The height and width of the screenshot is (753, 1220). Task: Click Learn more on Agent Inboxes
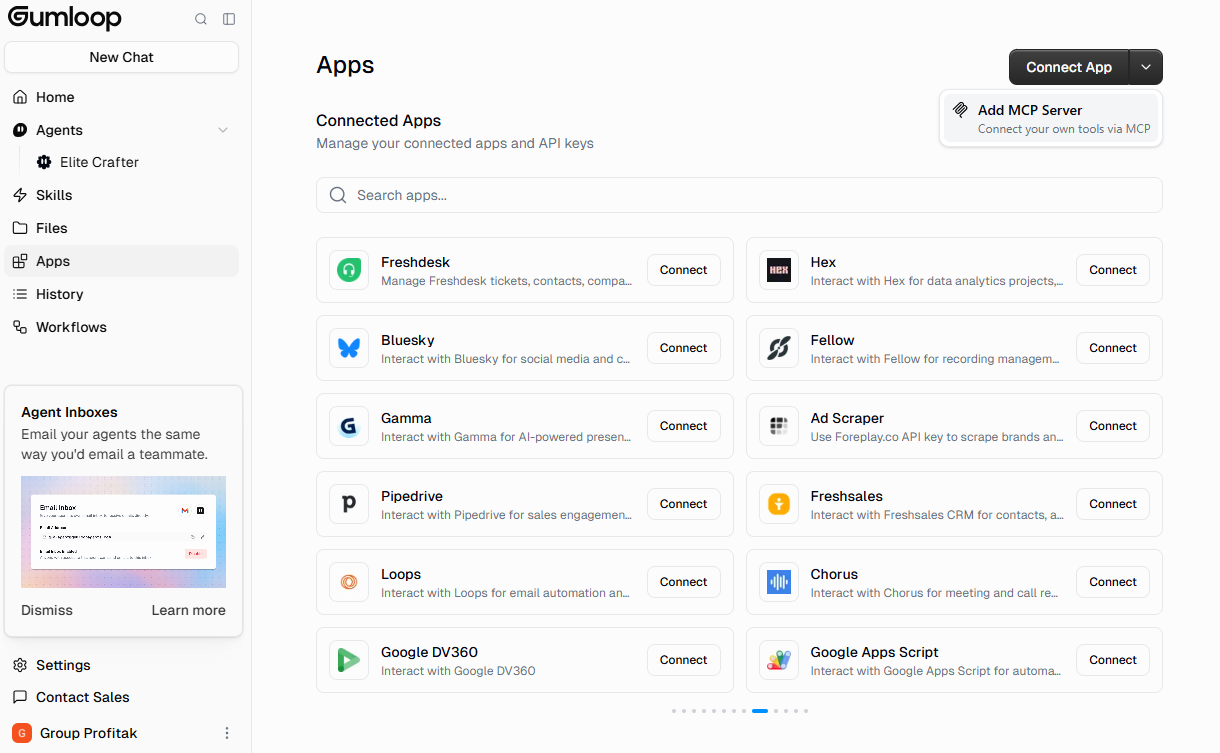click(189, 610)
